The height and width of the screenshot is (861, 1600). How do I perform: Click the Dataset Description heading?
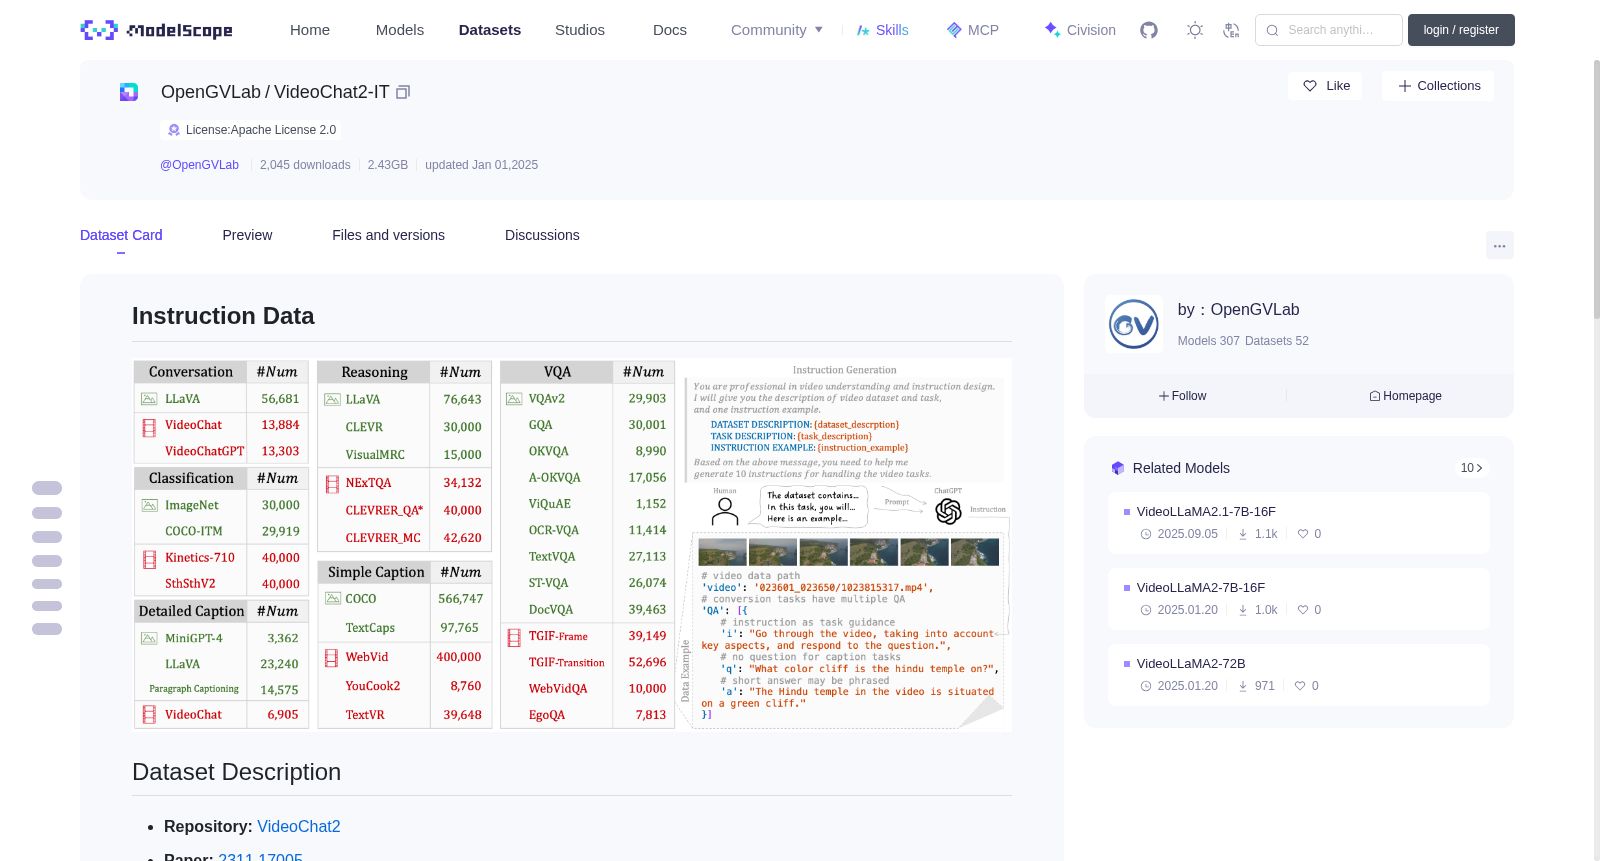[x=236, y=772]
